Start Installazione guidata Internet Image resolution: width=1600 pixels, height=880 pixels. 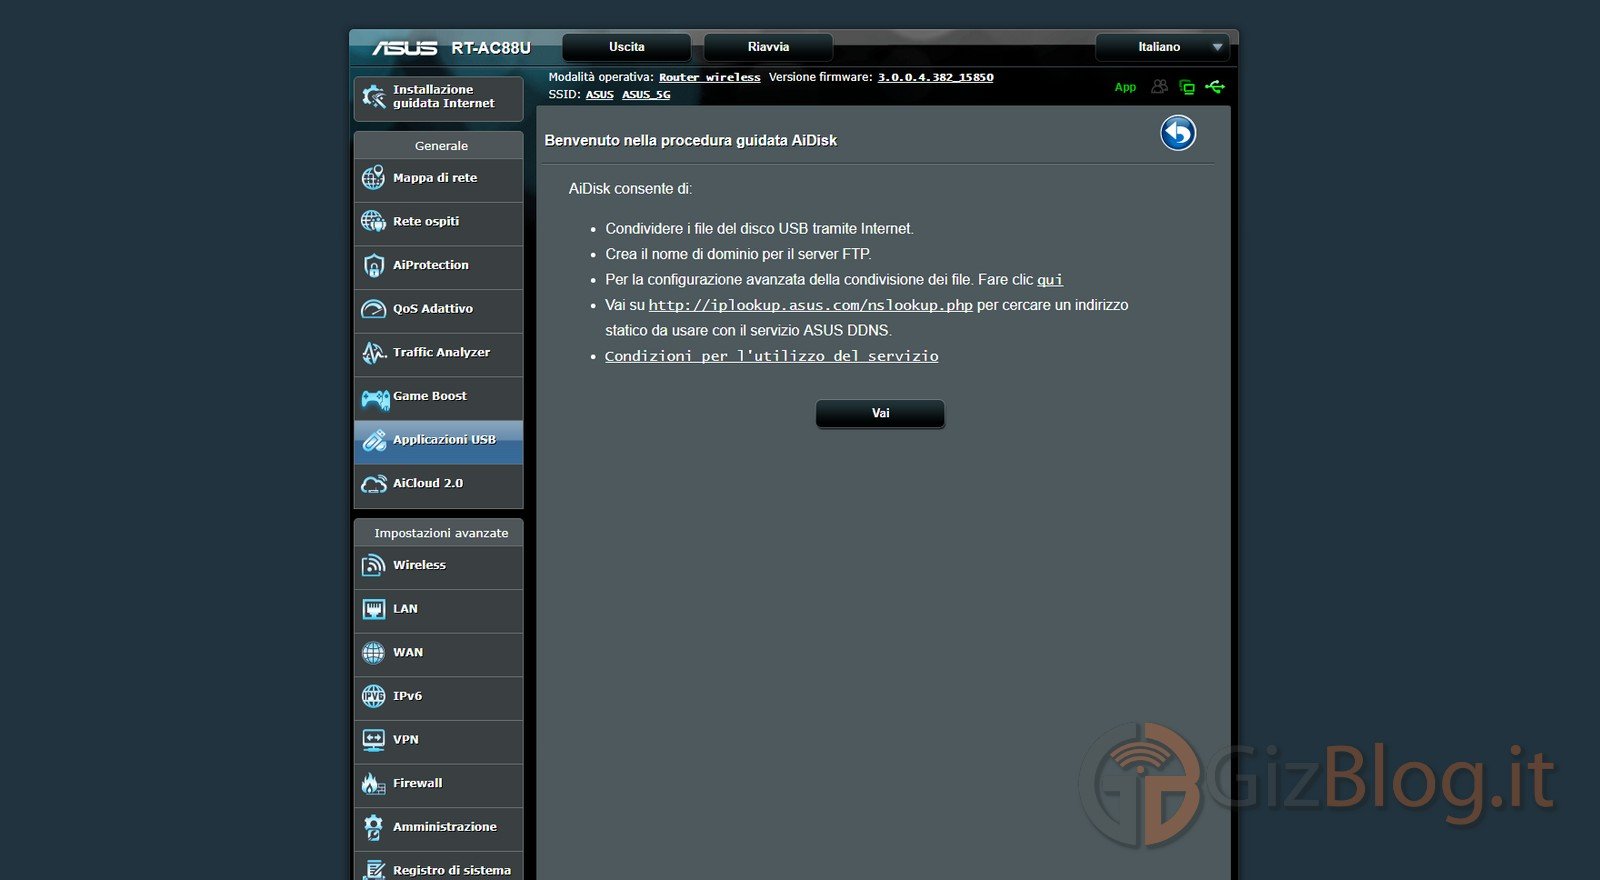pos(438,97)
